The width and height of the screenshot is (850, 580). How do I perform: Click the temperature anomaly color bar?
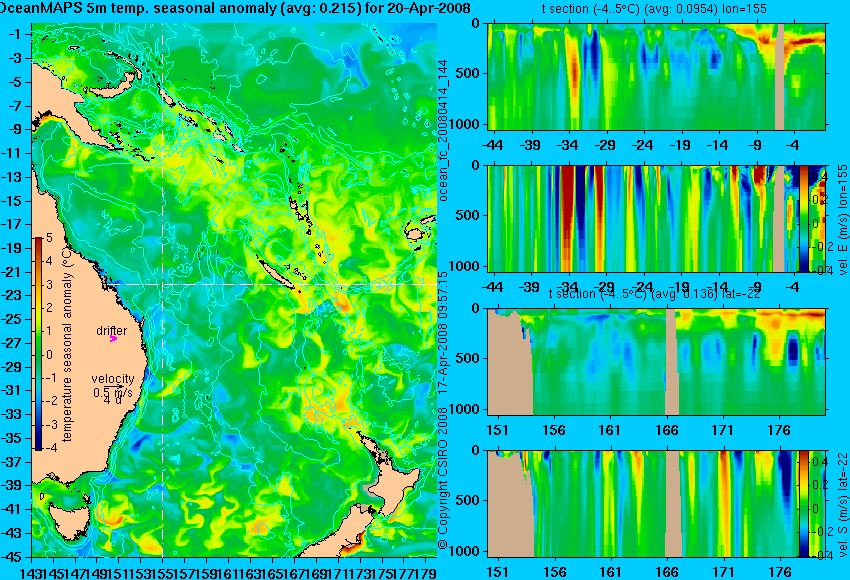point(38,344)
